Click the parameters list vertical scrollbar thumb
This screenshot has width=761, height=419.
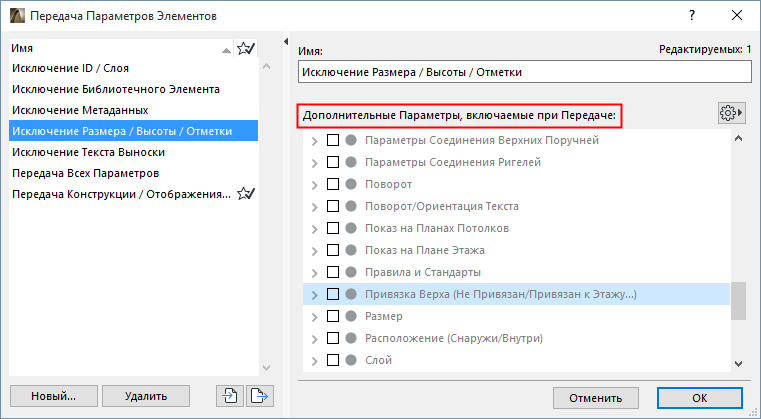(x=739, y=302)
